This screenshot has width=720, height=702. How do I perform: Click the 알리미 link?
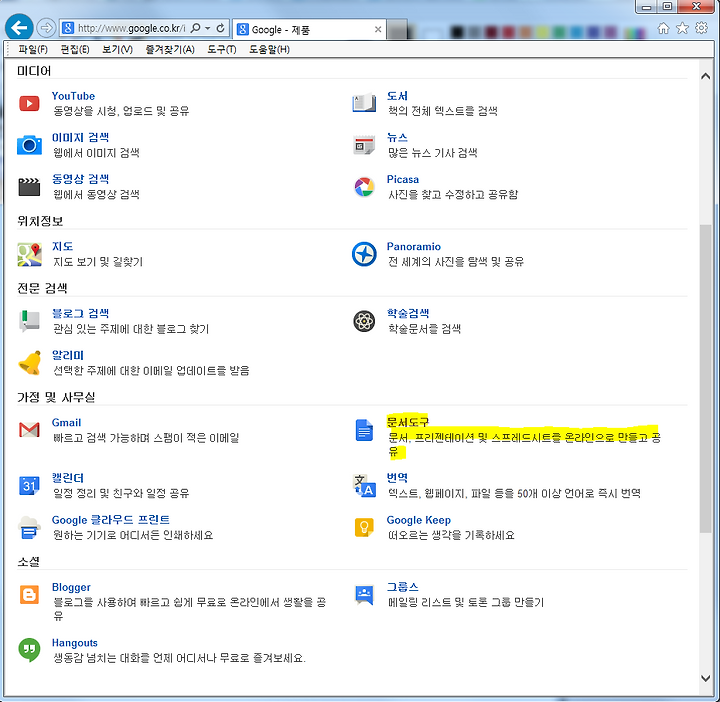coord(68,355)
